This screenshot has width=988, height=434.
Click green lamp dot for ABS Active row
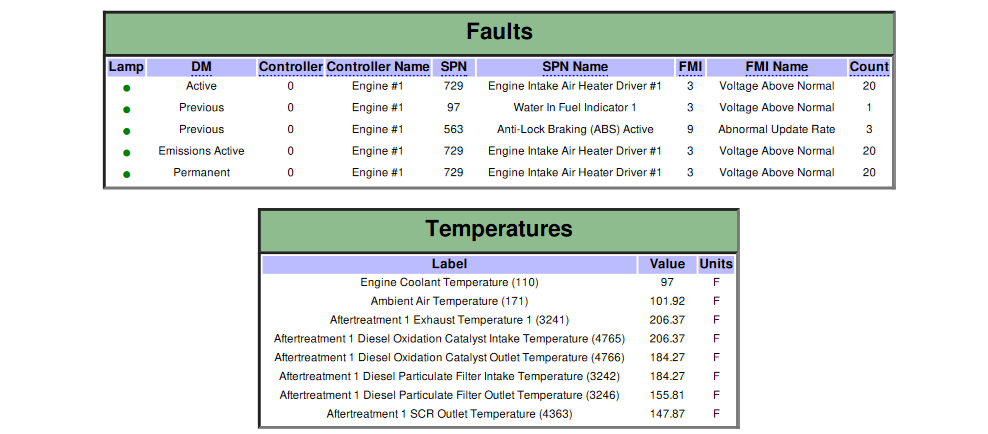(127, 131)
